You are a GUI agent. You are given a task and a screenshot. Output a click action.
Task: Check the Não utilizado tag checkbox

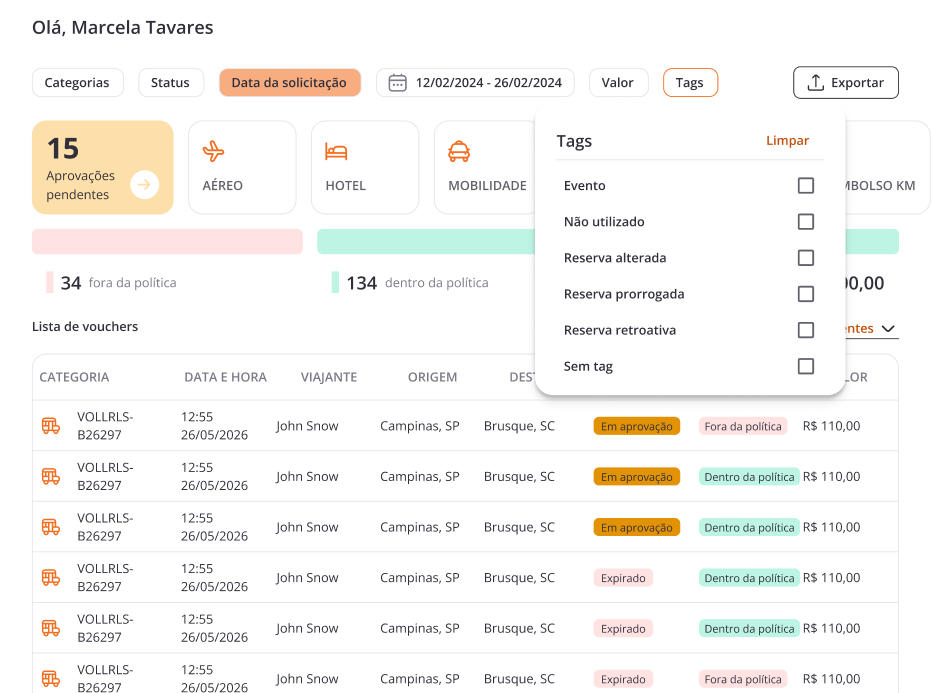pos(806,222)
